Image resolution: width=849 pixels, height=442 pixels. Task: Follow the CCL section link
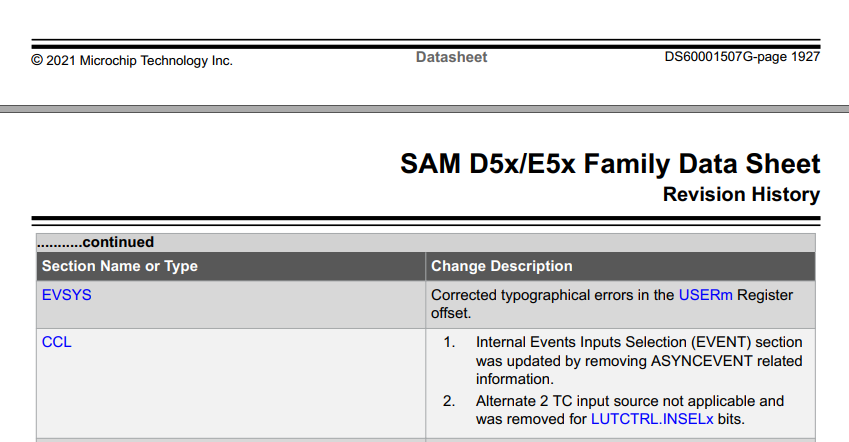56,342
